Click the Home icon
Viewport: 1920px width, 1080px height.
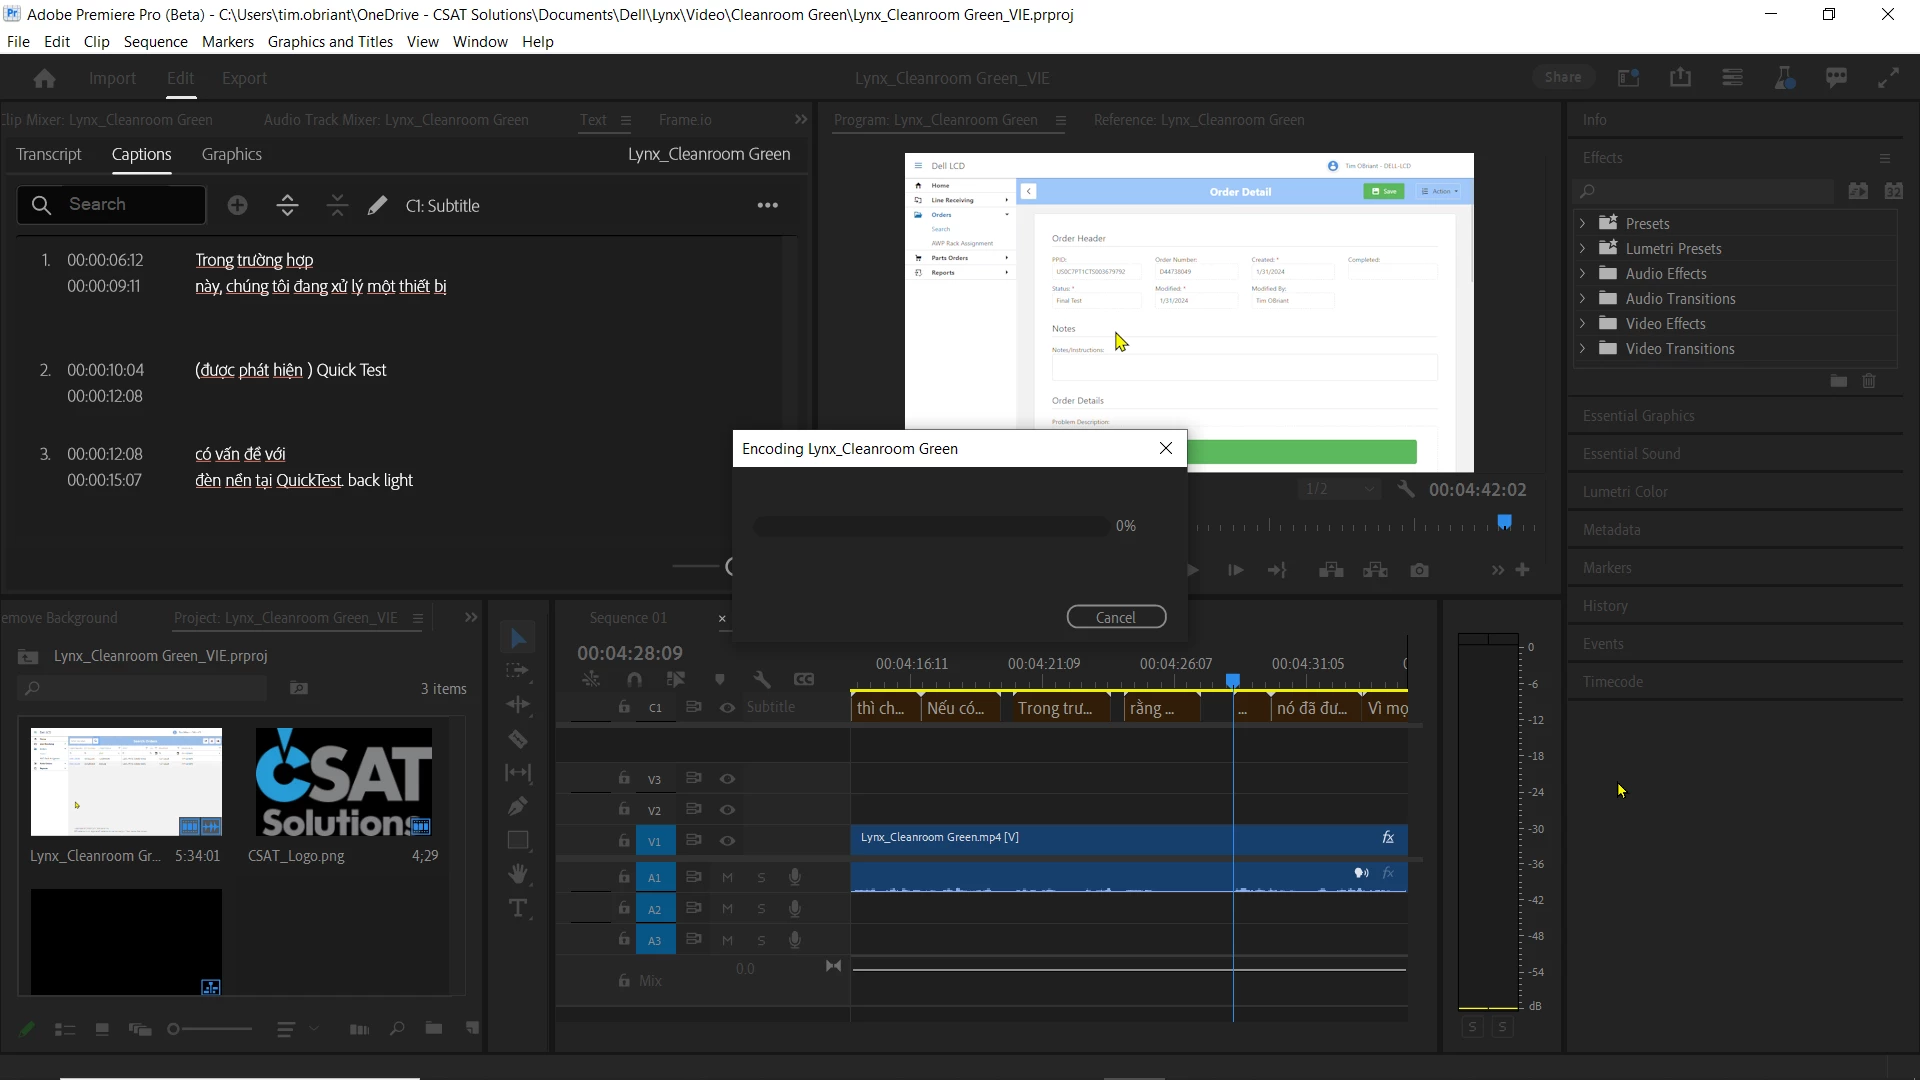44,78
